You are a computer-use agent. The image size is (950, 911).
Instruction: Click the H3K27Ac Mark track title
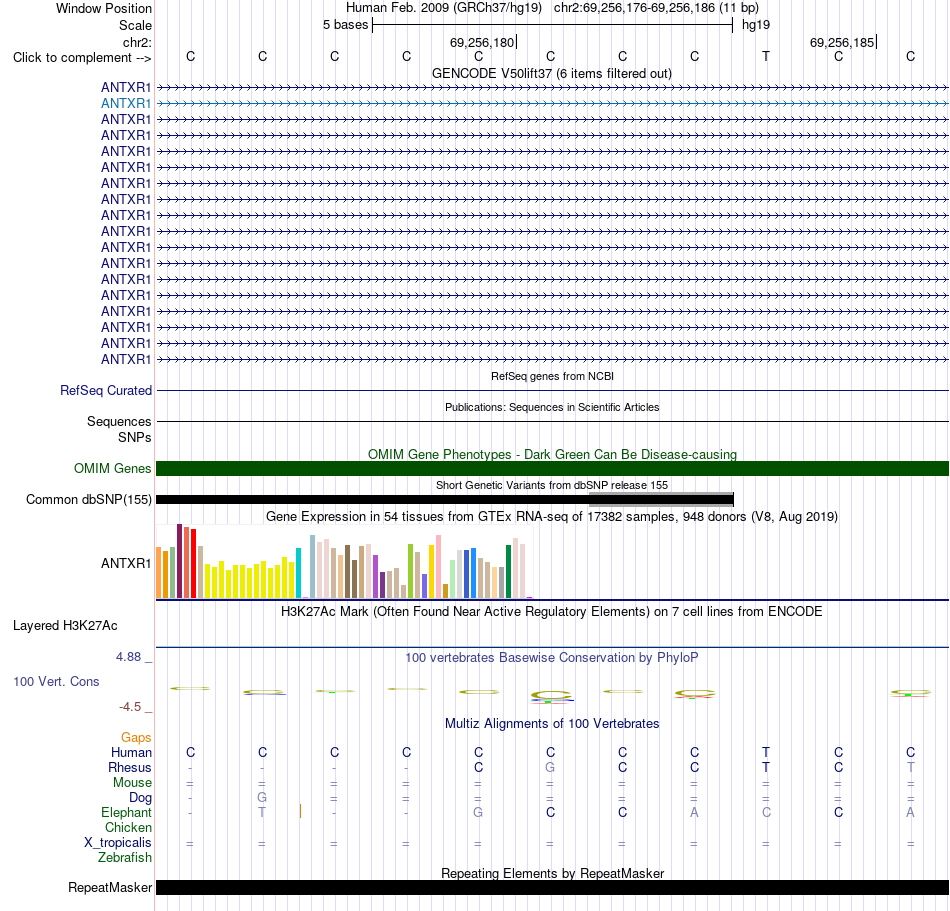coord(552,611)
